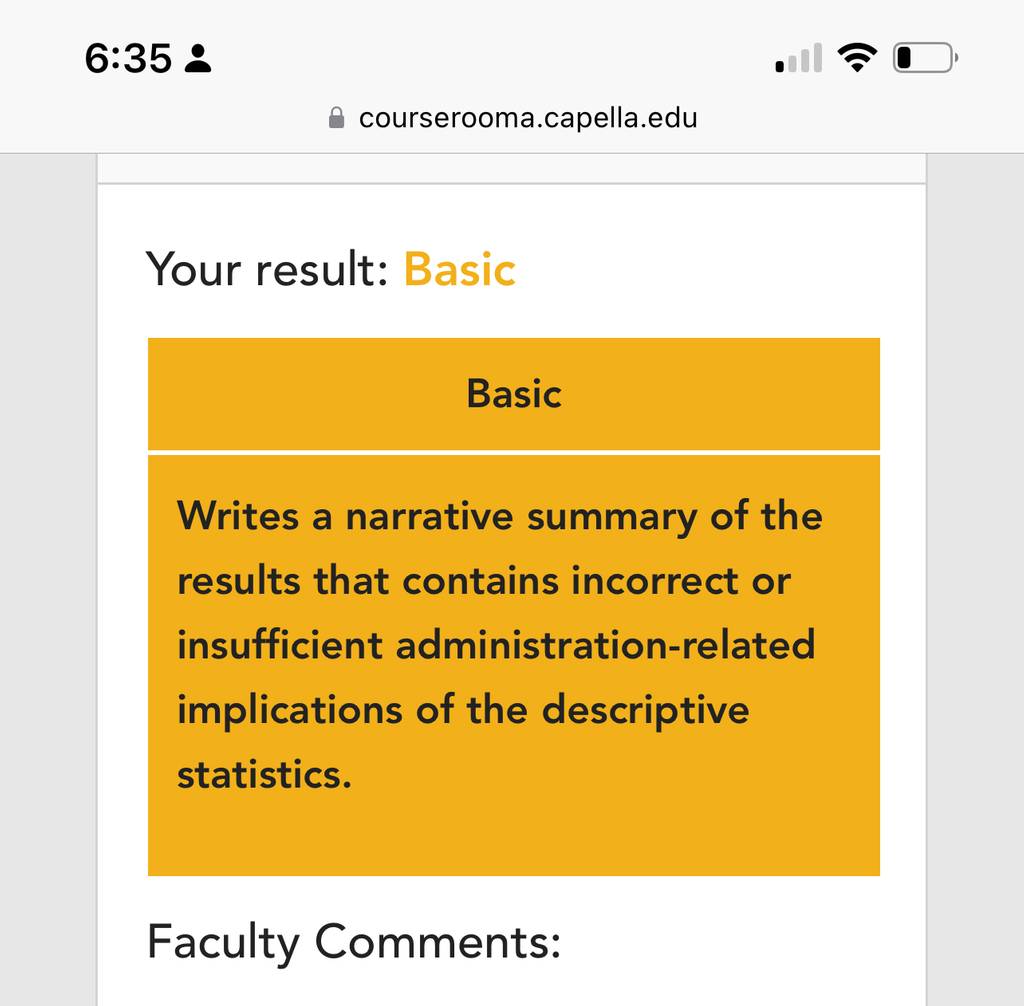Image resolution: width=1024 pixels, height=1006 pixels.
Task: Click the yellow Basic result text
Action: click(x=460, y=269)
